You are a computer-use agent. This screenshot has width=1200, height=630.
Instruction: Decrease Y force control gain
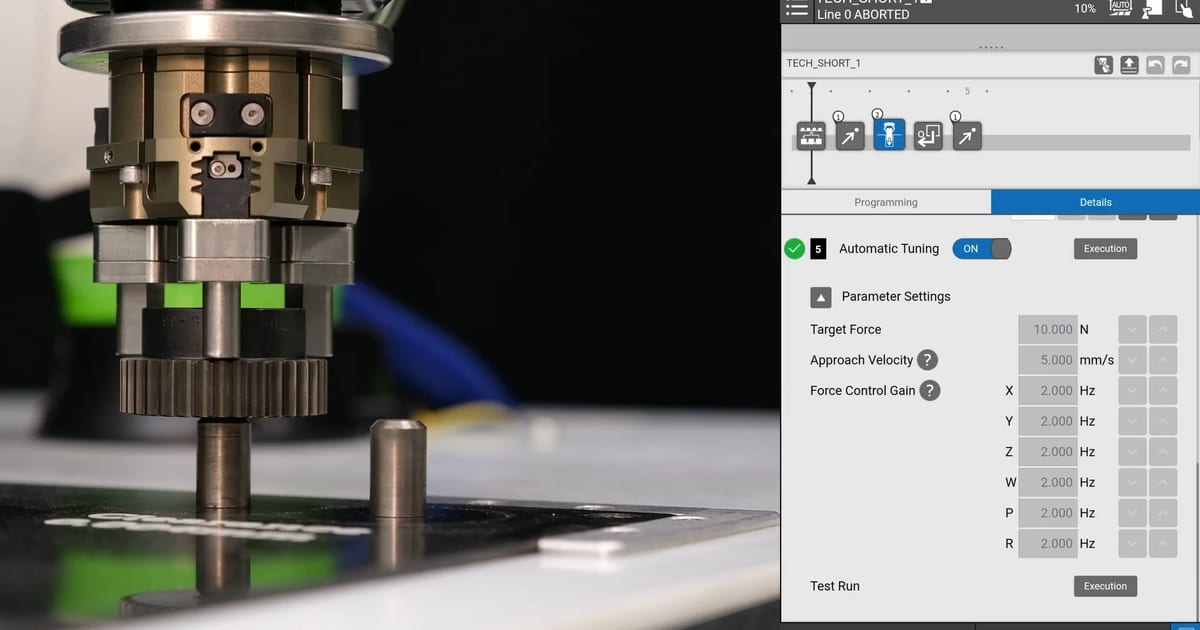coord(1132,421)
